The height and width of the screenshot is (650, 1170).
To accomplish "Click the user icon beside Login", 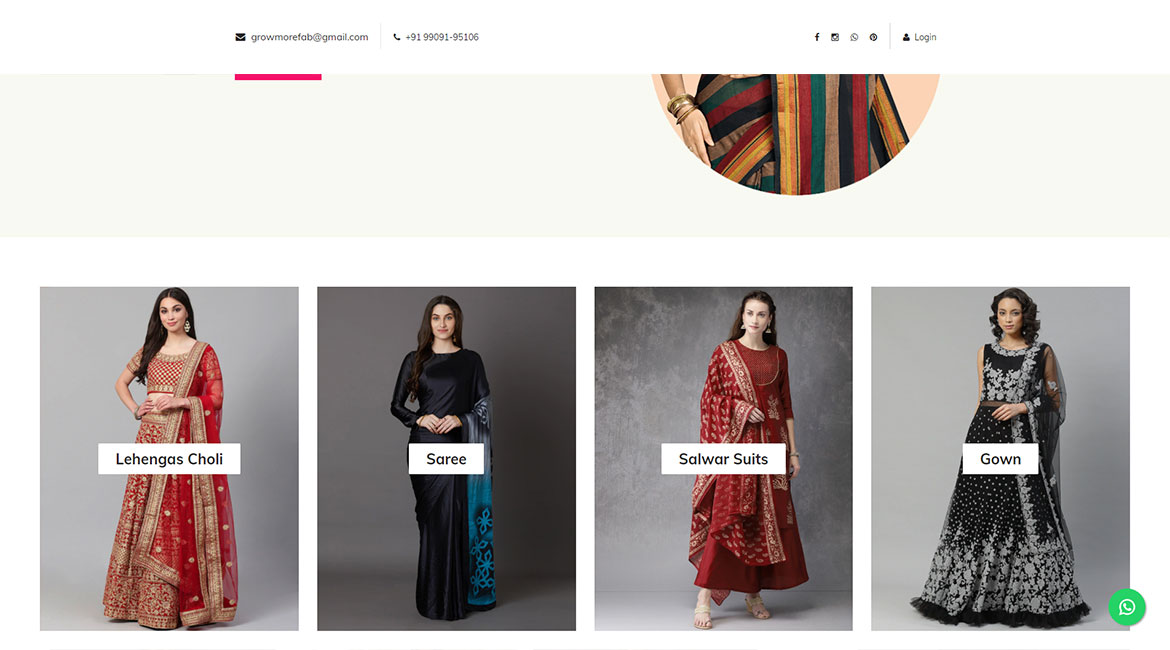I will [906, 37].
